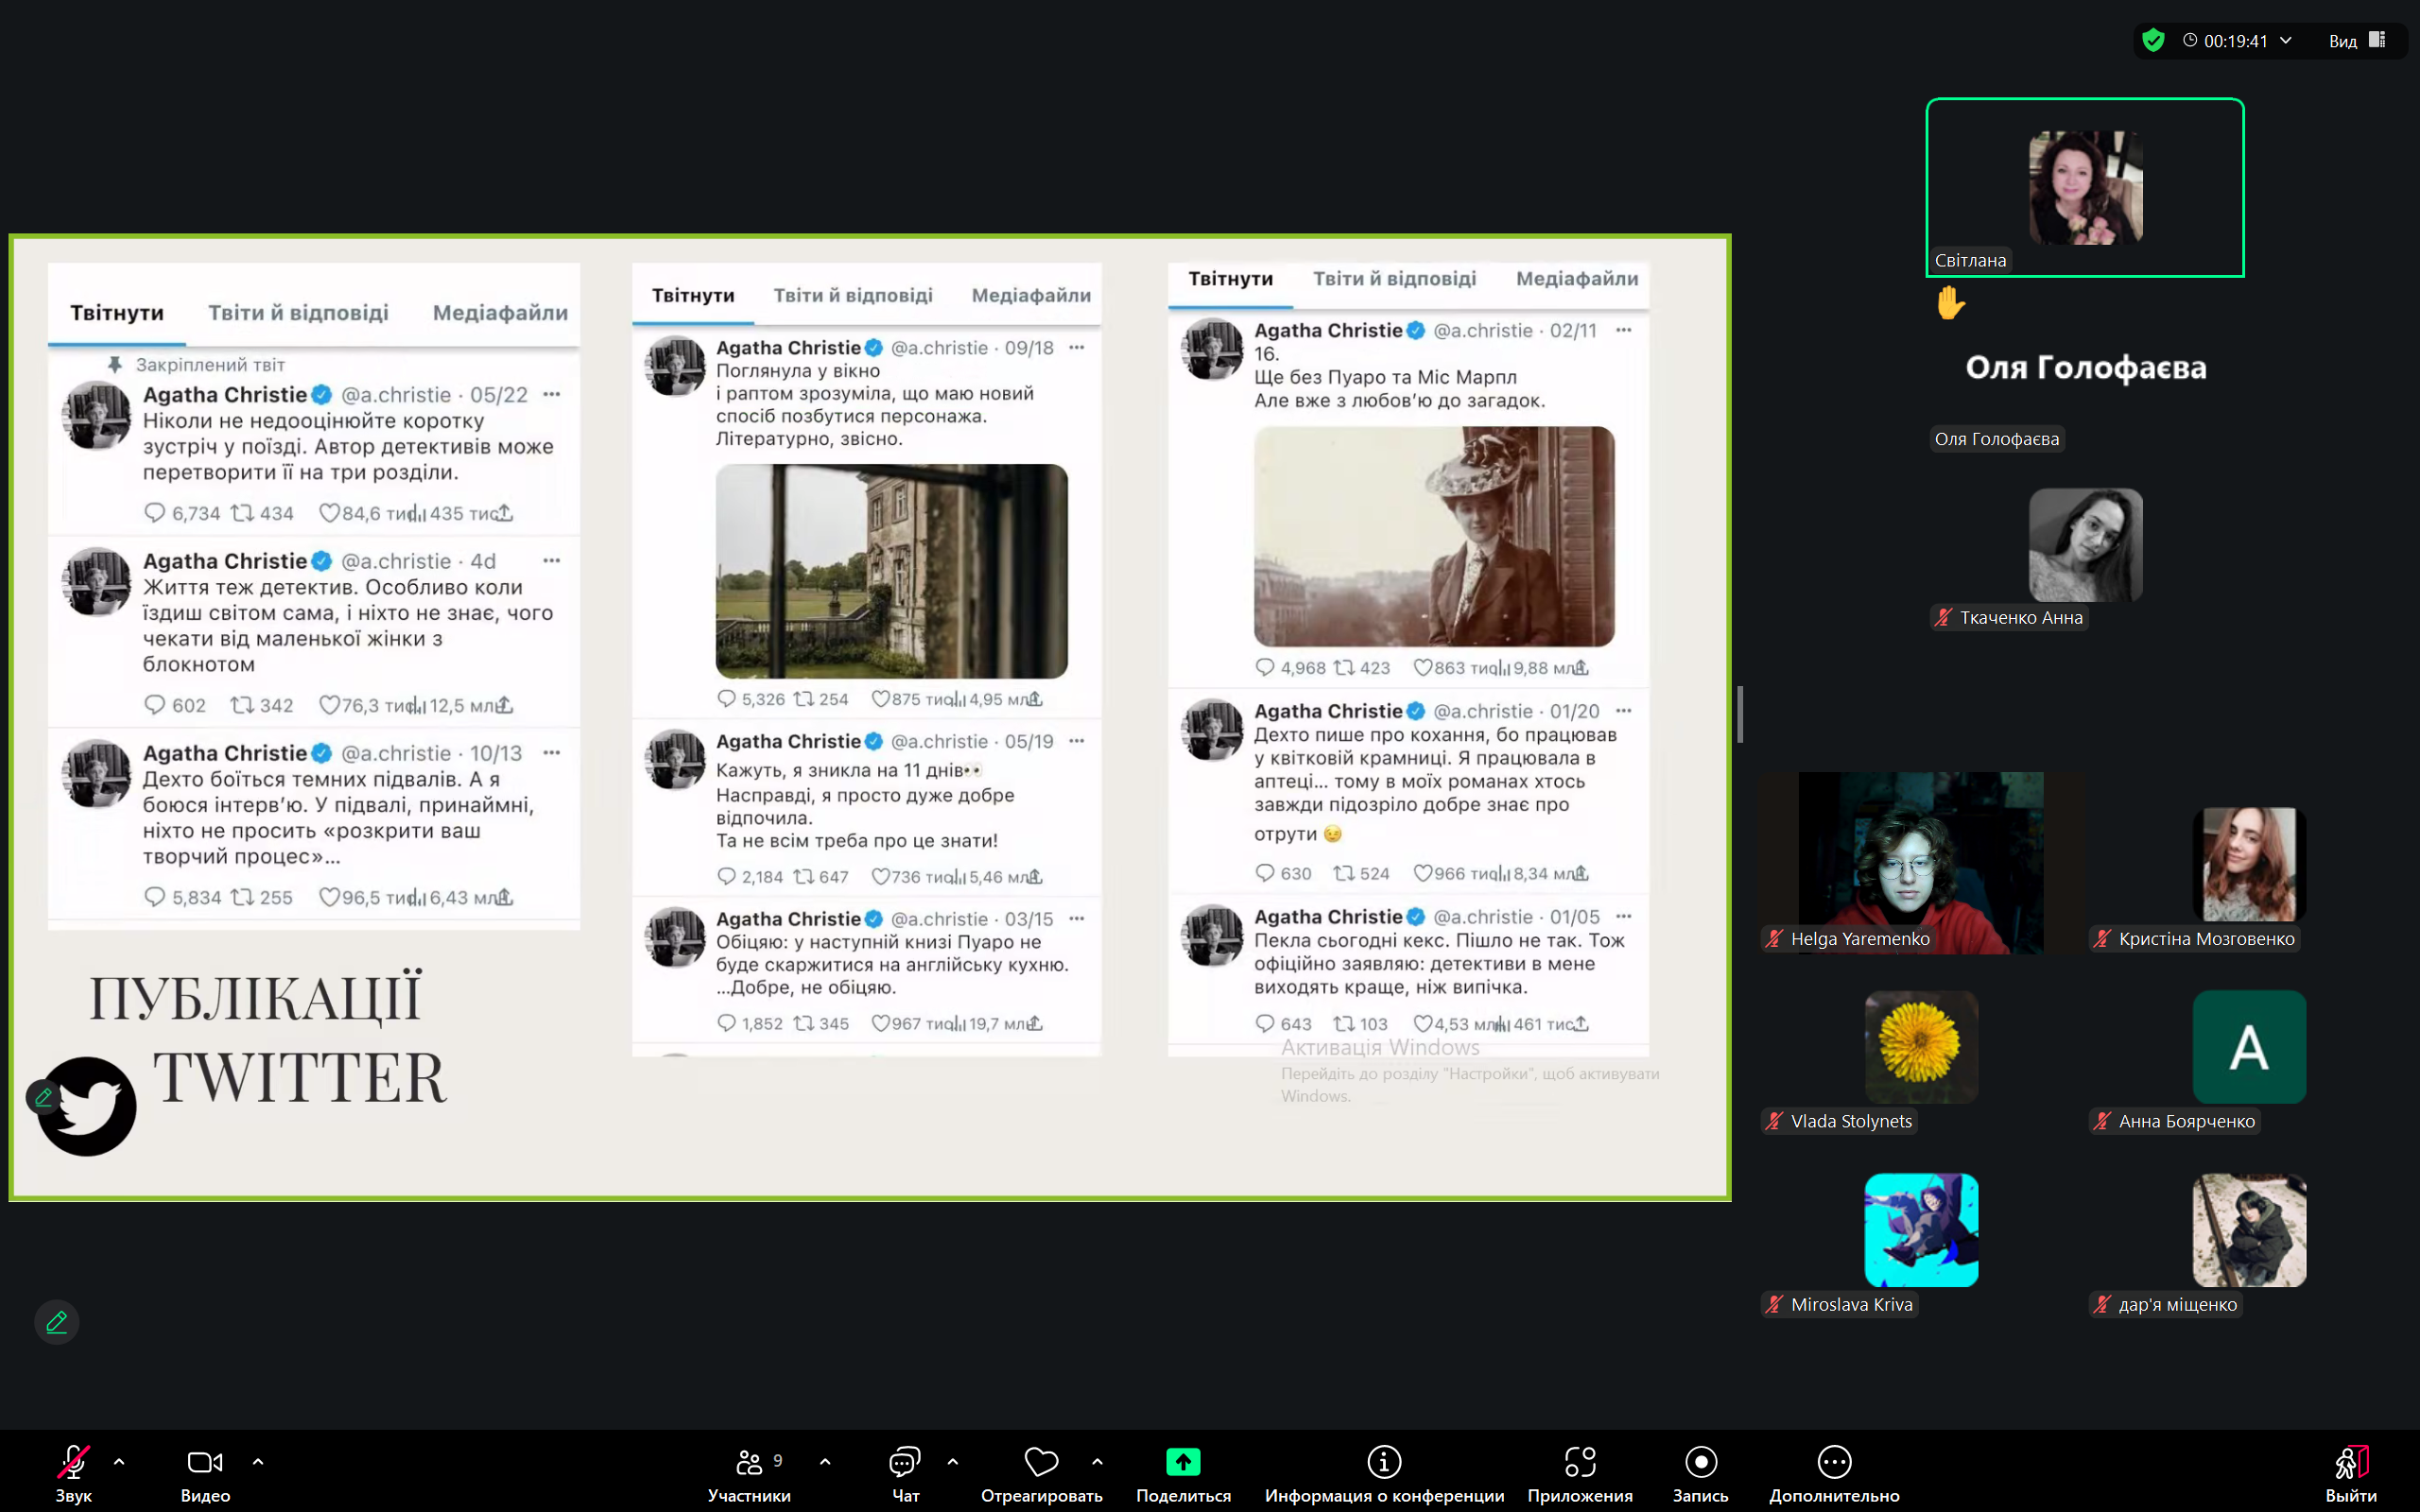Click the Reactions heart icon

pyautogui.click(x=1041, y=1462)
